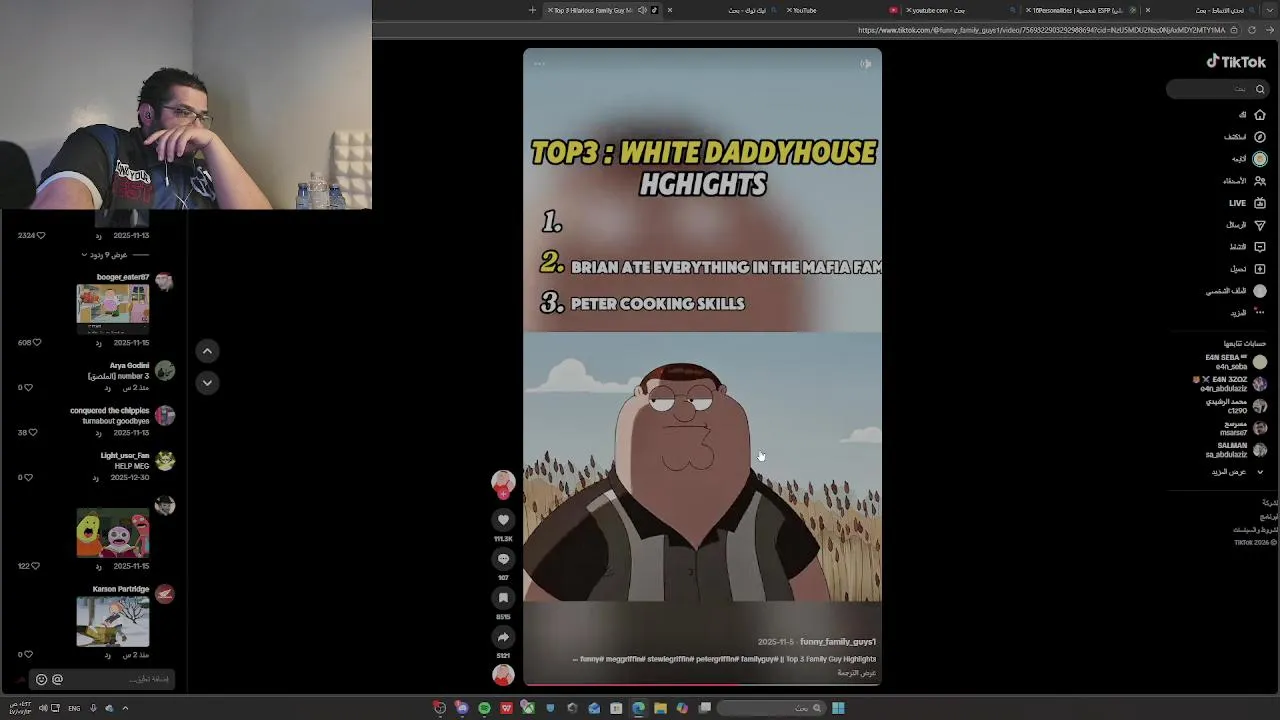Open video comments via speech bubble icon
This screenshot has height=720, width=1280.
[x=503, y=559]
